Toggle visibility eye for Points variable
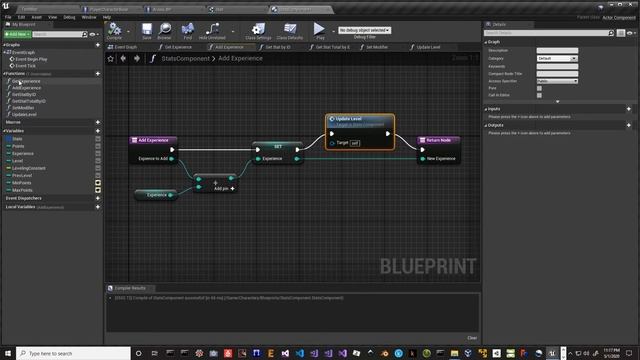Screen dimensions: 640x360 pyautogui.click(x=98, y=146)
